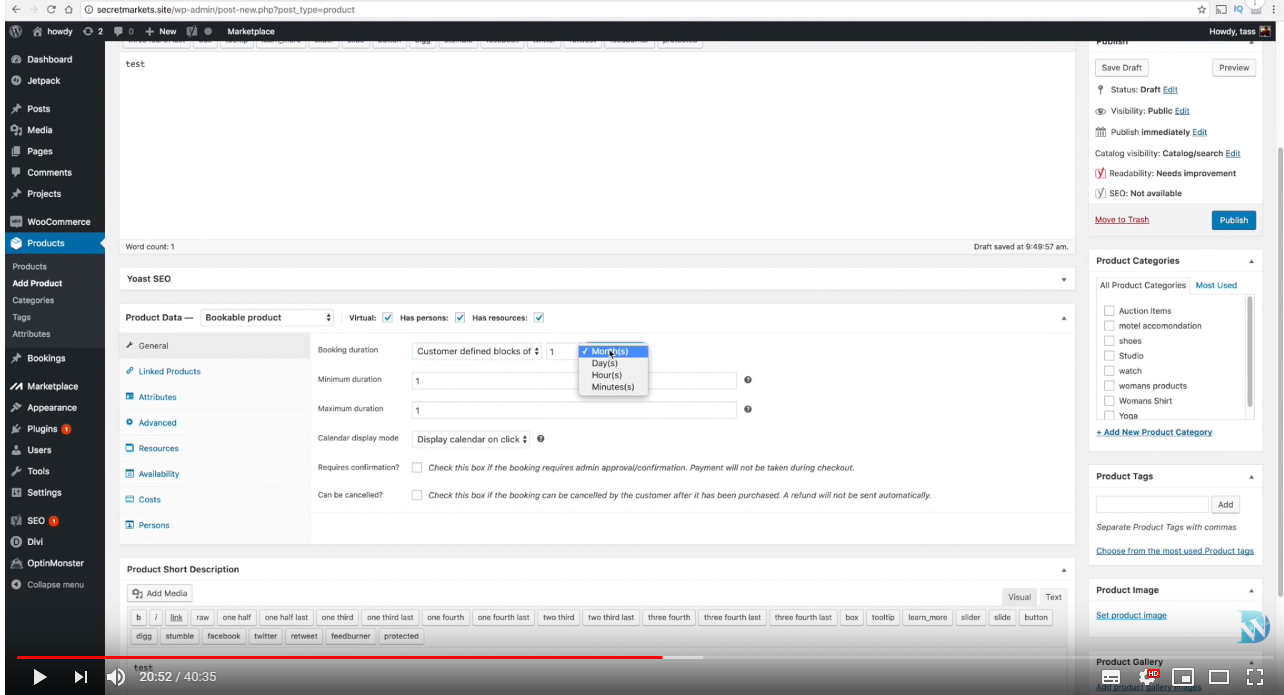Screen dimensions: 1284x695
Task: Choose Hour(s) from the duration list
Action: [607, 375]
